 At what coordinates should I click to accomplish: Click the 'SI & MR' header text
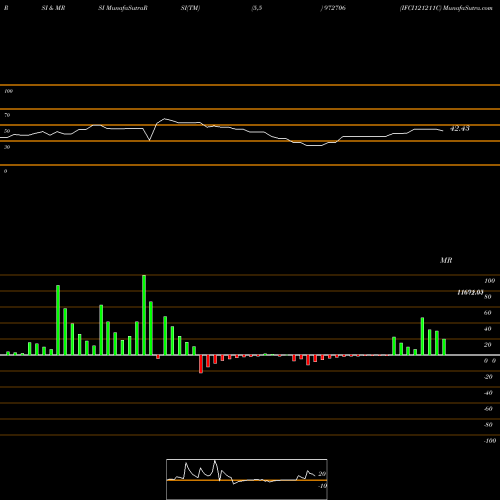pyautogui.click(x=53, y=8)
